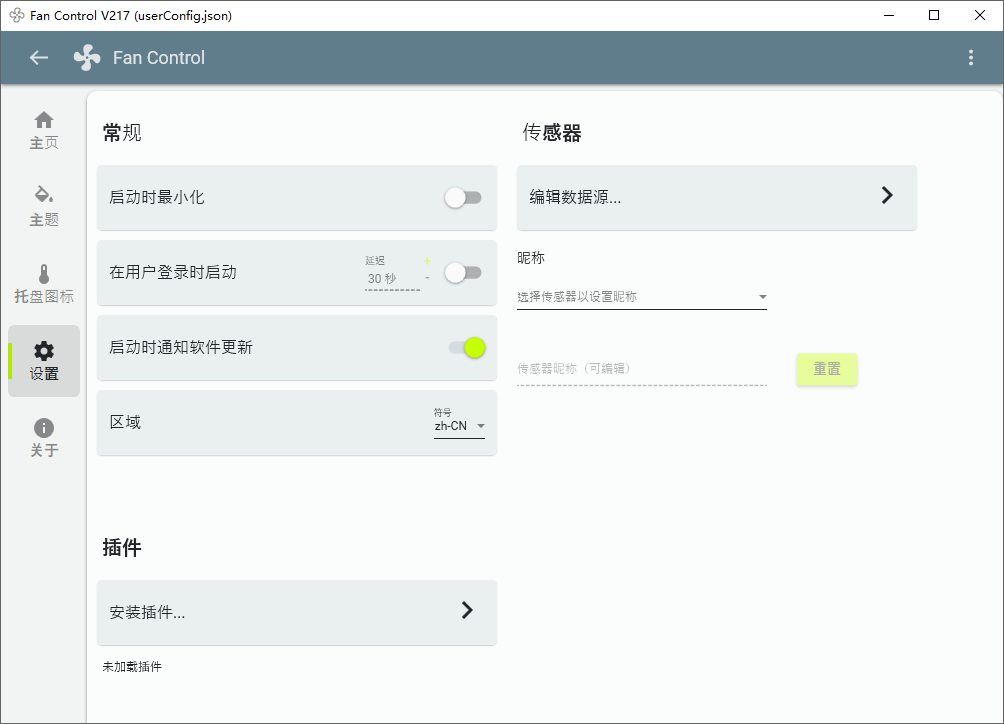This screenshot has height=724, width=1004.
Task: Disable 启动时通知软件更新 toggle
Action: pyautogui.click(x=466, y=347)
